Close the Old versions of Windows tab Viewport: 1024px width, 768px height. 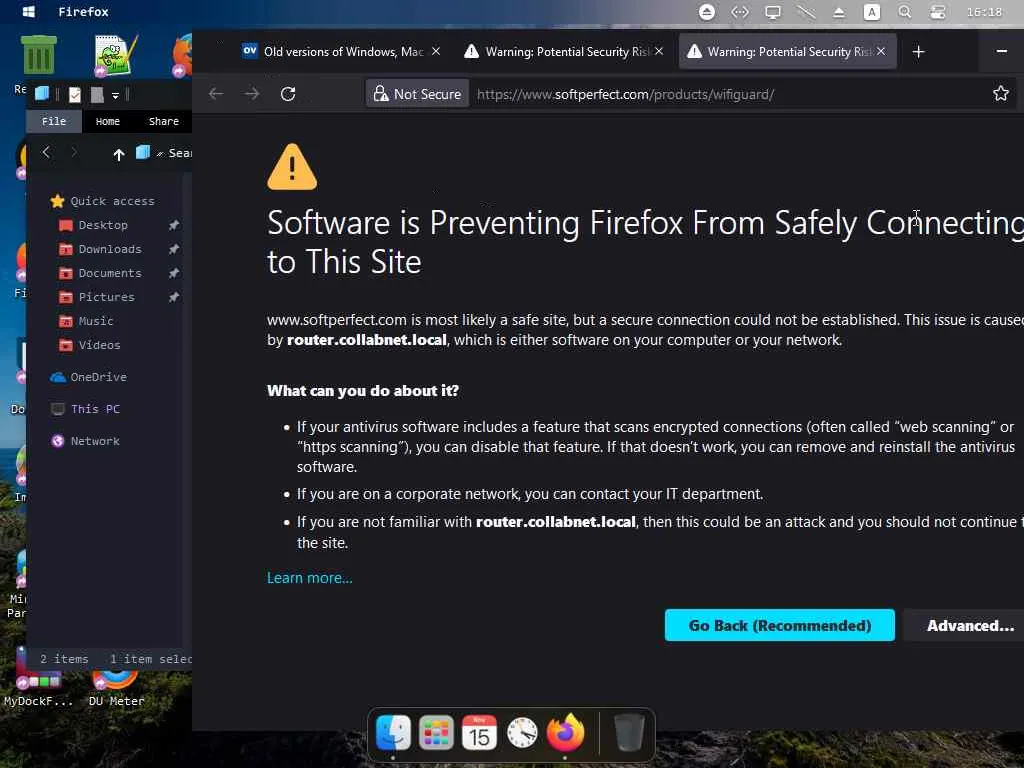pyautogui.click(x=436, y=51)
